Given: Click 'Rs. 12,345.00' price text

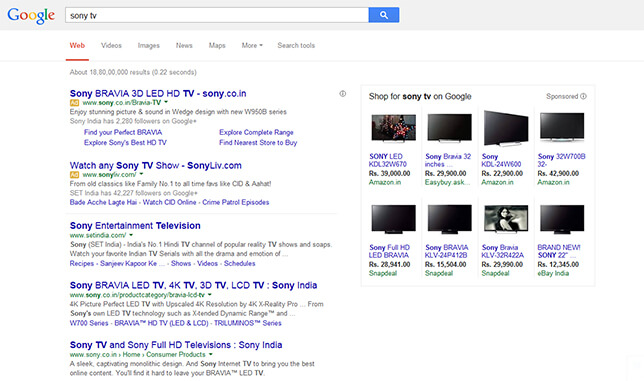Looking at the screenshot, I should 558,264.
